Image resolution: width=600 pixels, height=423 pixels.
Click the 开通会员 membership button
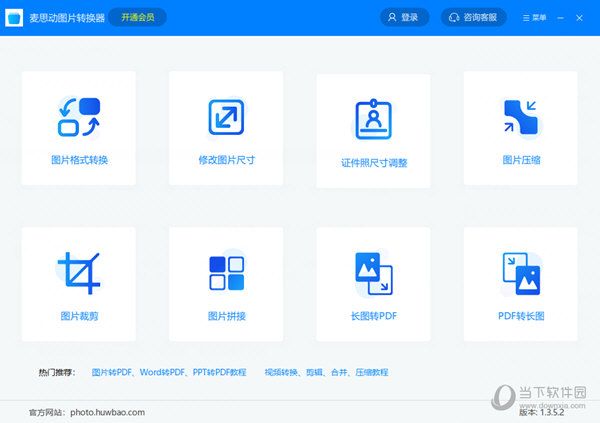click(138, 17)
